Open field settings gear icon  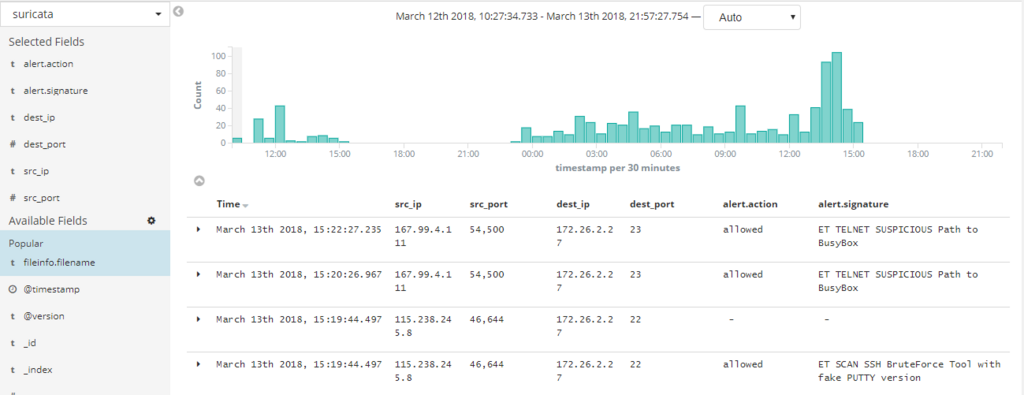[152, 221]
